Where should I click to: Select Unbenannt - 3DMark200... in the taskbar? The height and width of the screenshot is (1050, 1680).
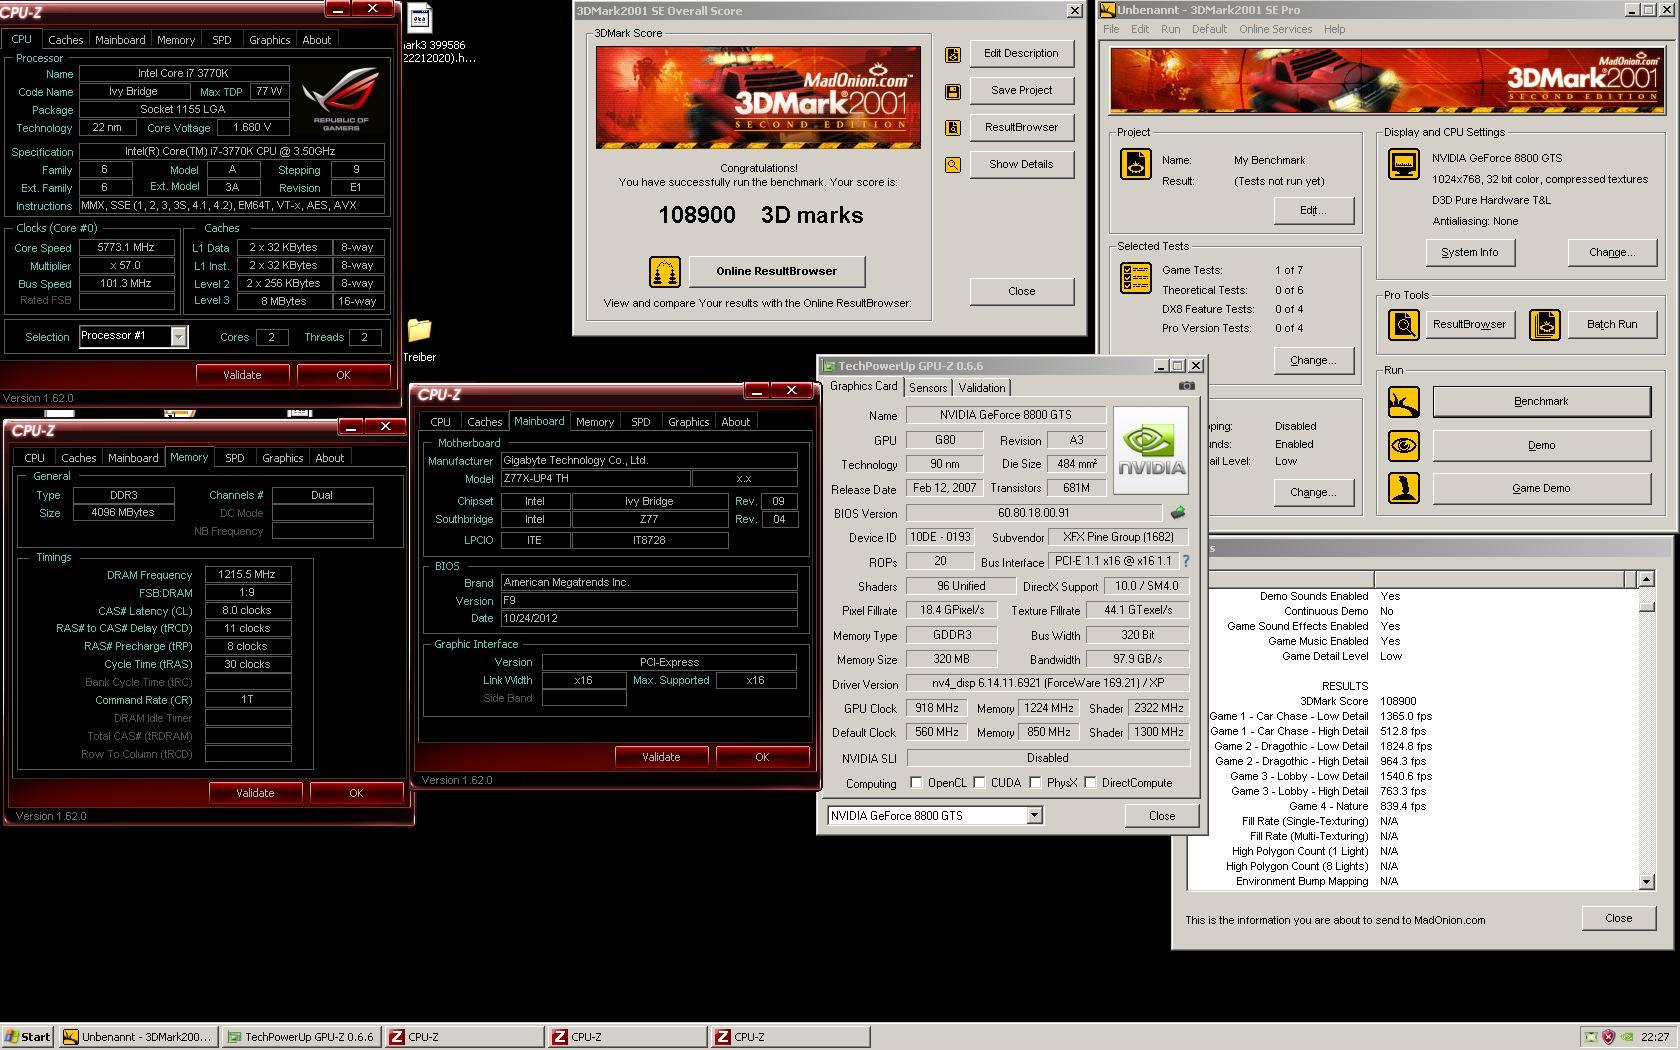[137, 1037]
